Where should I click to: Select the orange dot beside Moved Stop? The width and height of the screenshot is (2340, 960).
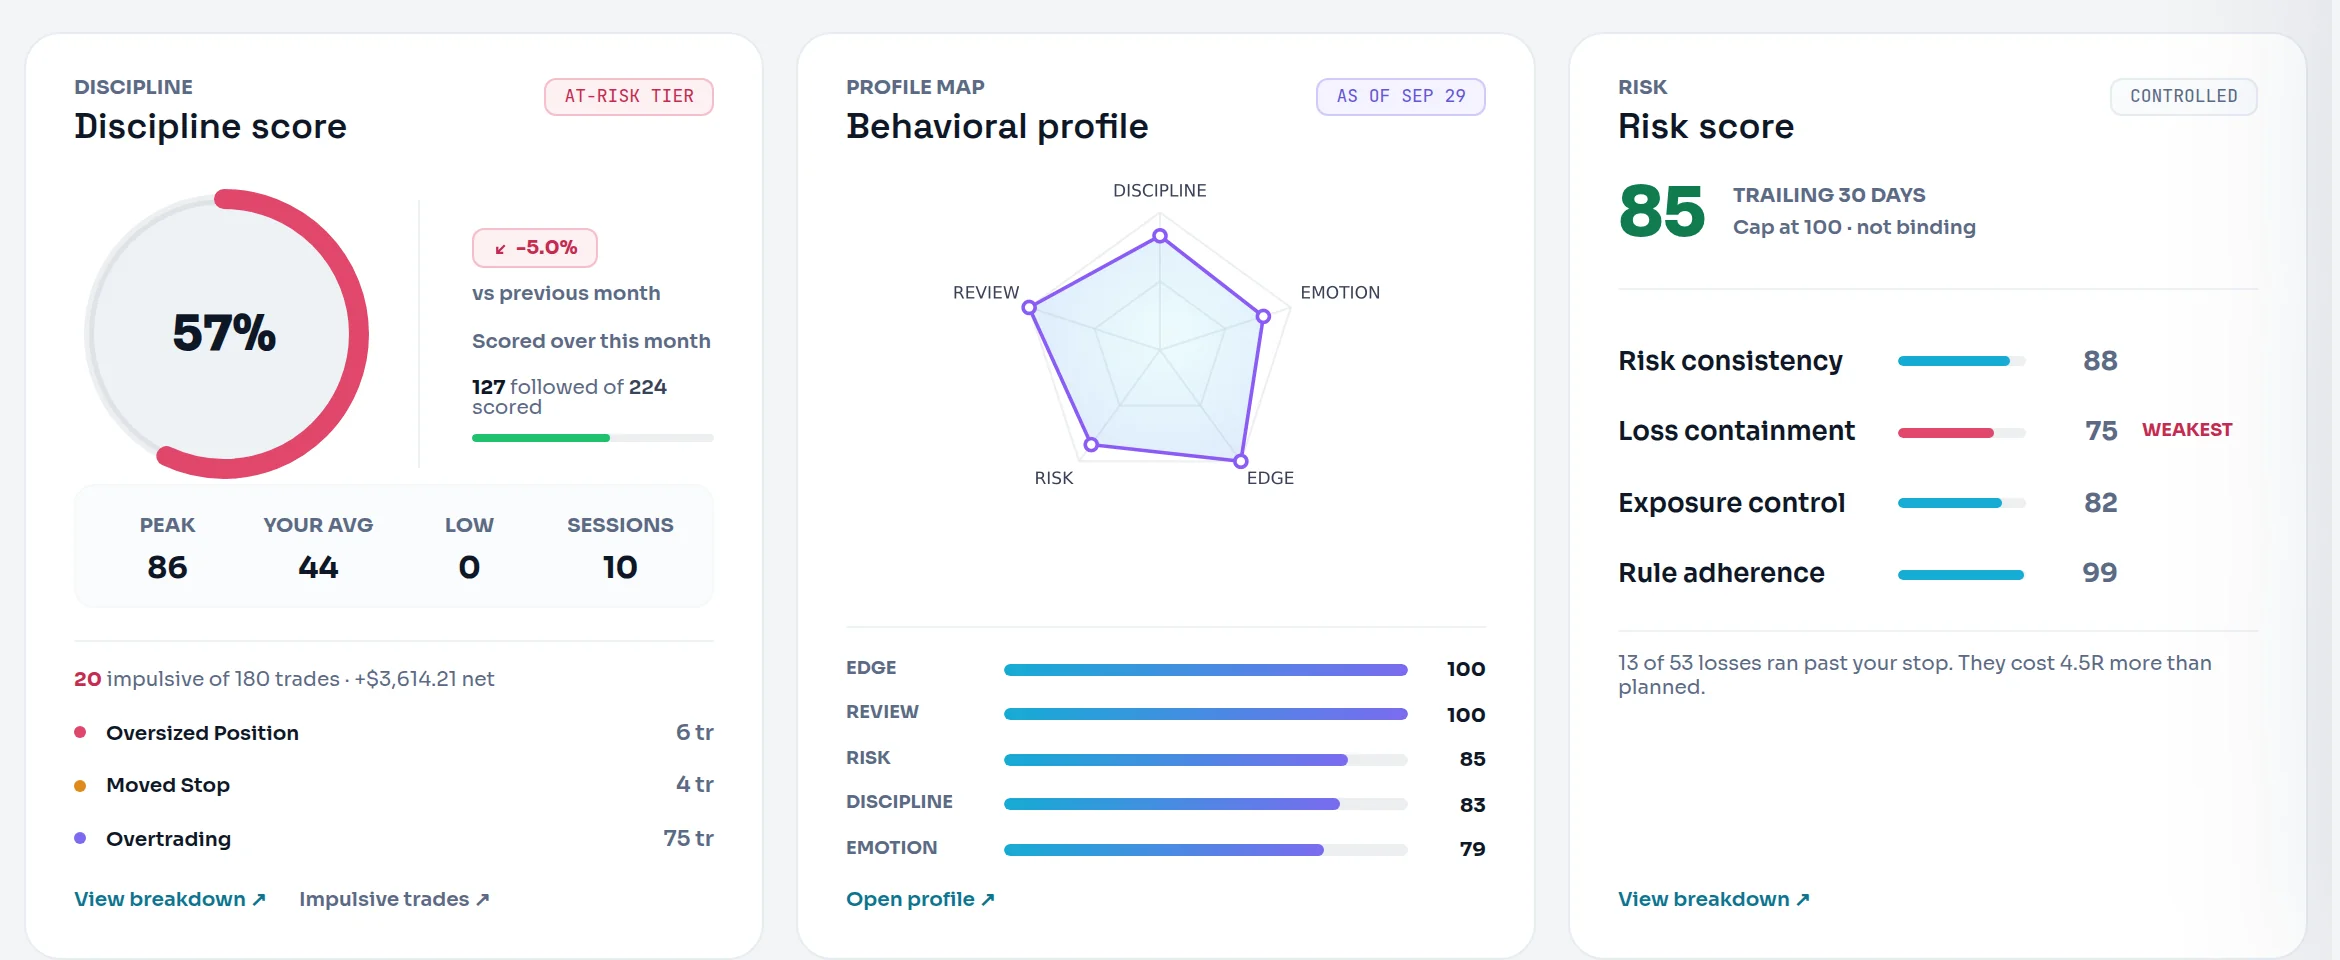coord(80,786)
